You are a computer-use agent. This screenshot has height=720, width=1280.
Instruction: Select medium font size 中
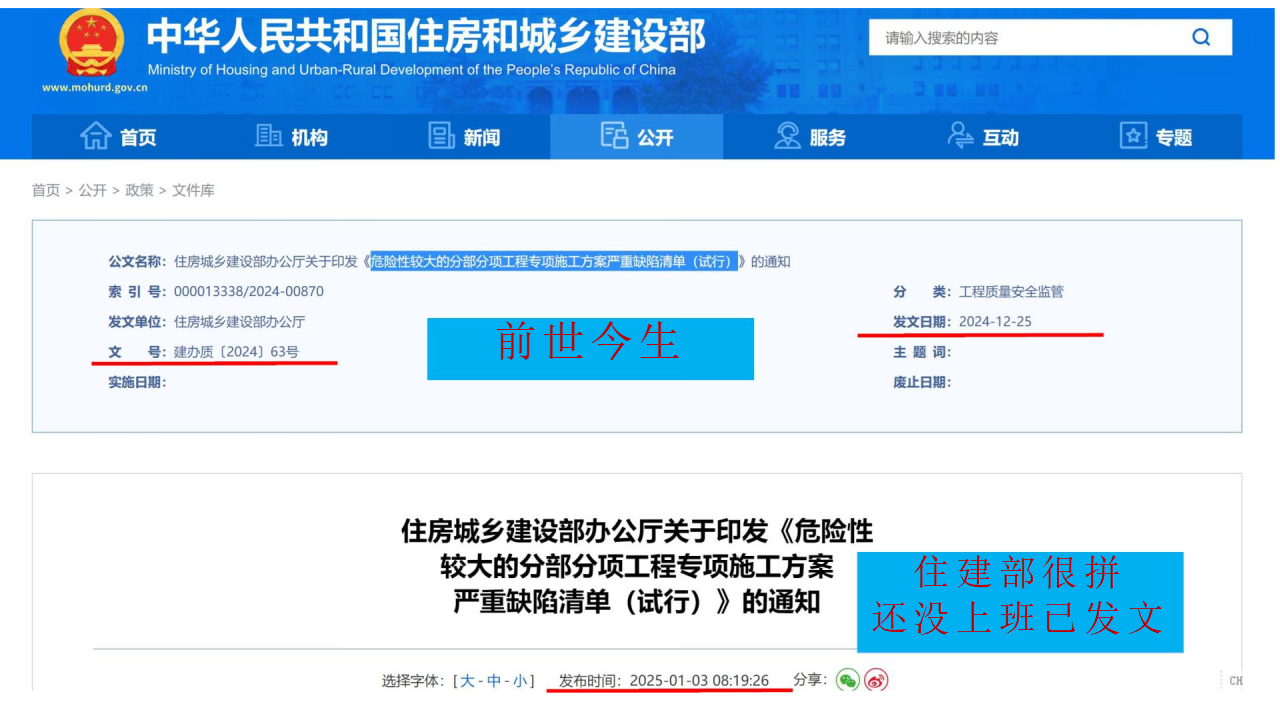[494, 682]
